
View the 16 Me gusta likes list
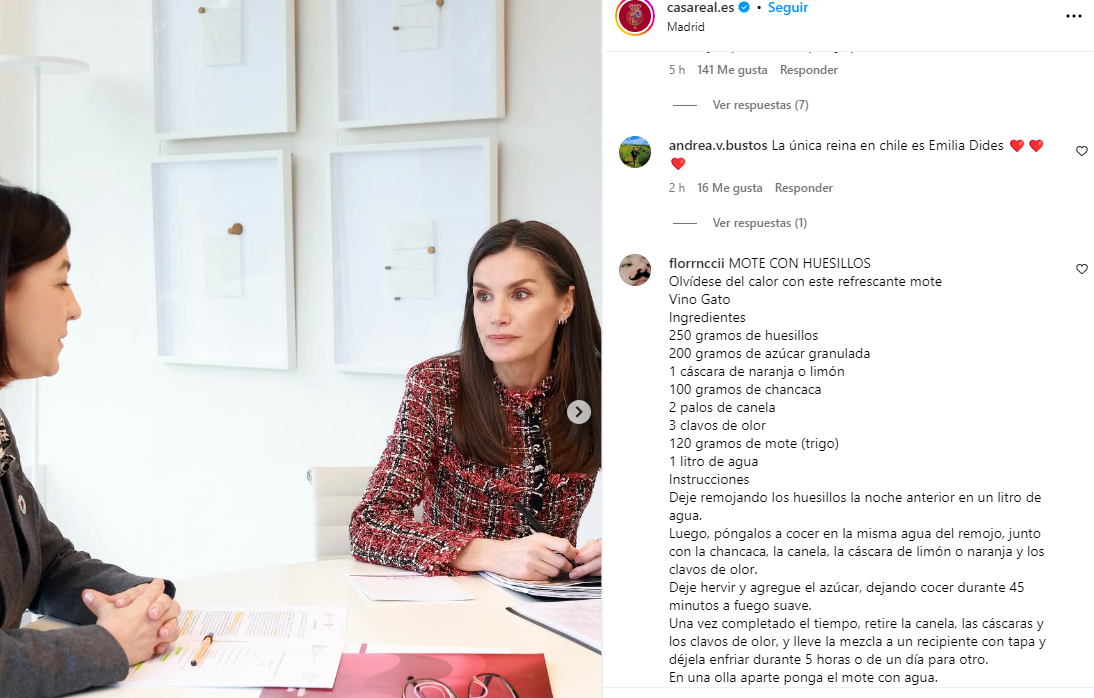pos(730,188)
